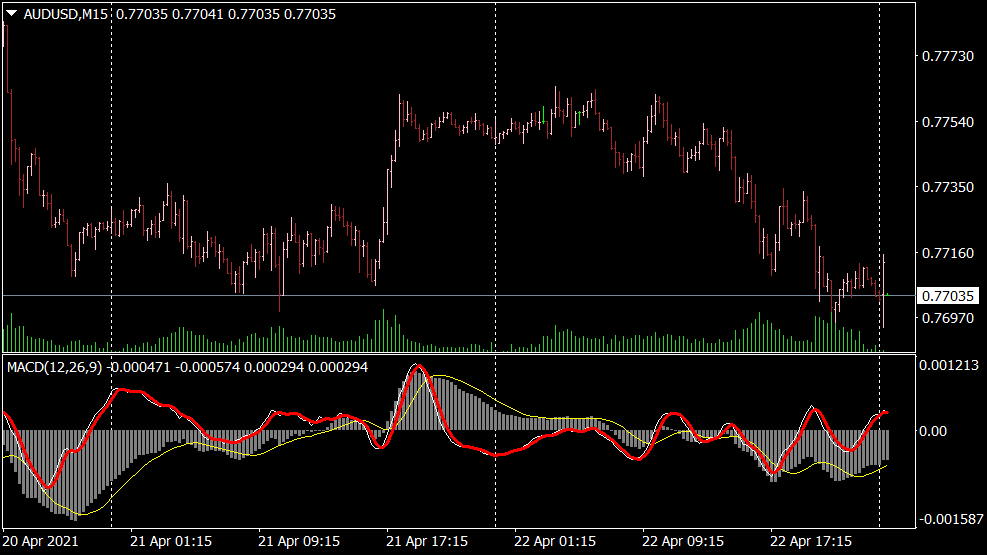Select the 21 Apr 01:15 time label

click(x=171, y=541)
